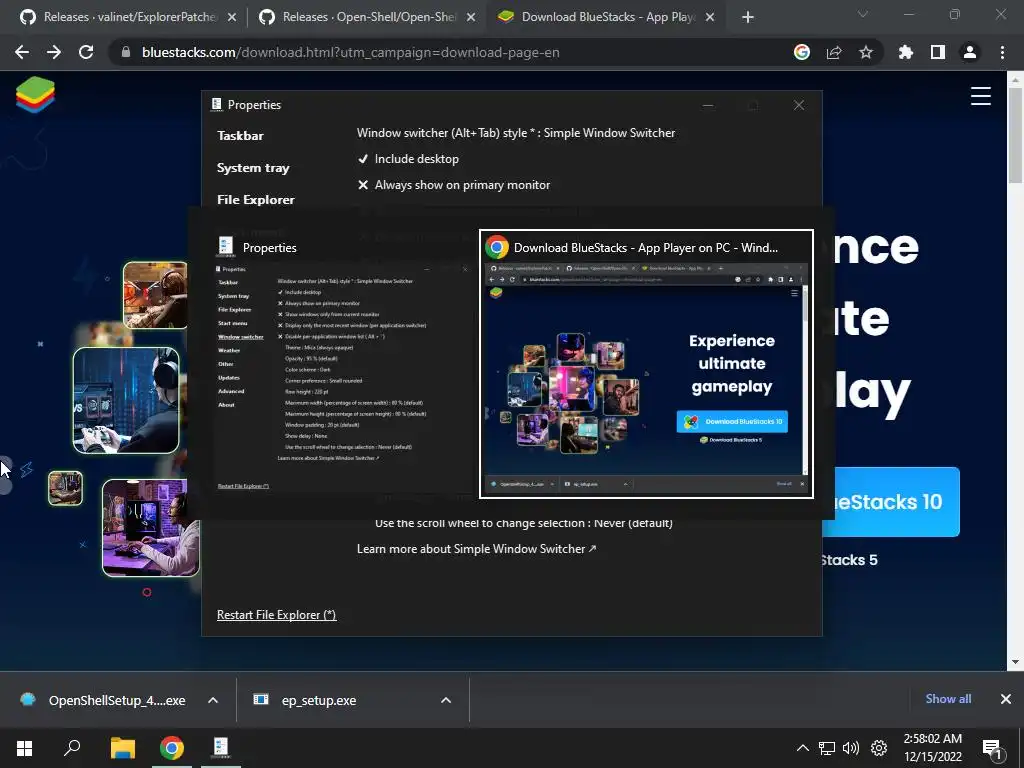Click Chrome icon in switcher title
Screen dimensions: 1024x768
[x=497, y=248]
